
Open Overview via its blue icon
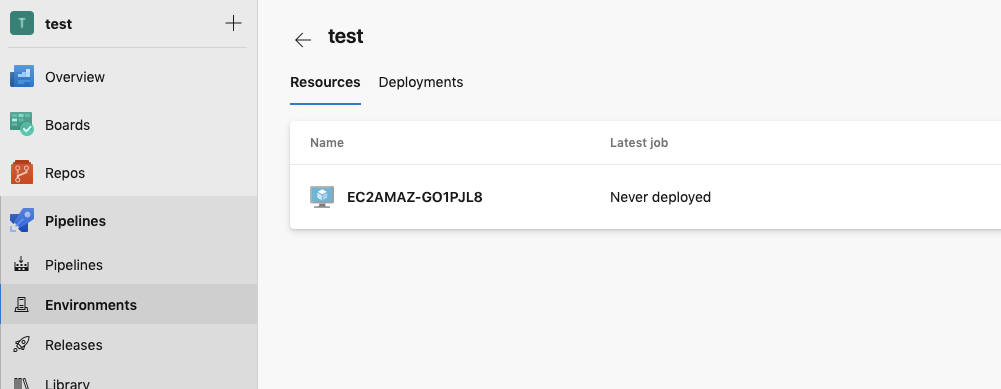click(x=22, y=77)
